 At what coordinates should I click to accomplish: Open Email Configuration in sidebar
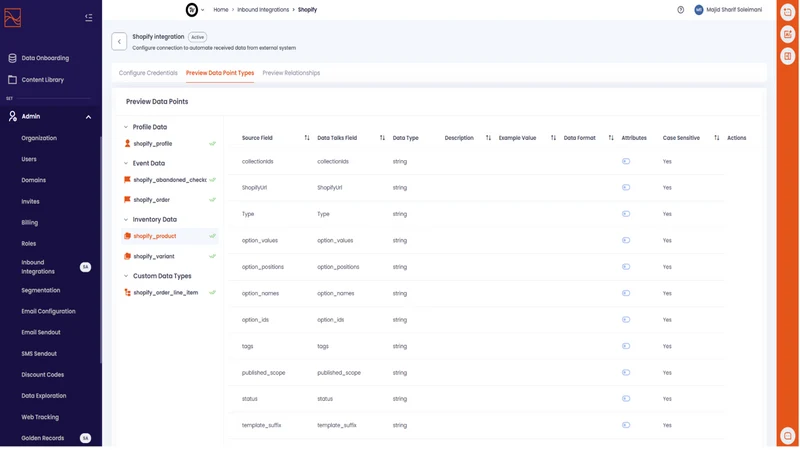point(48,311)
